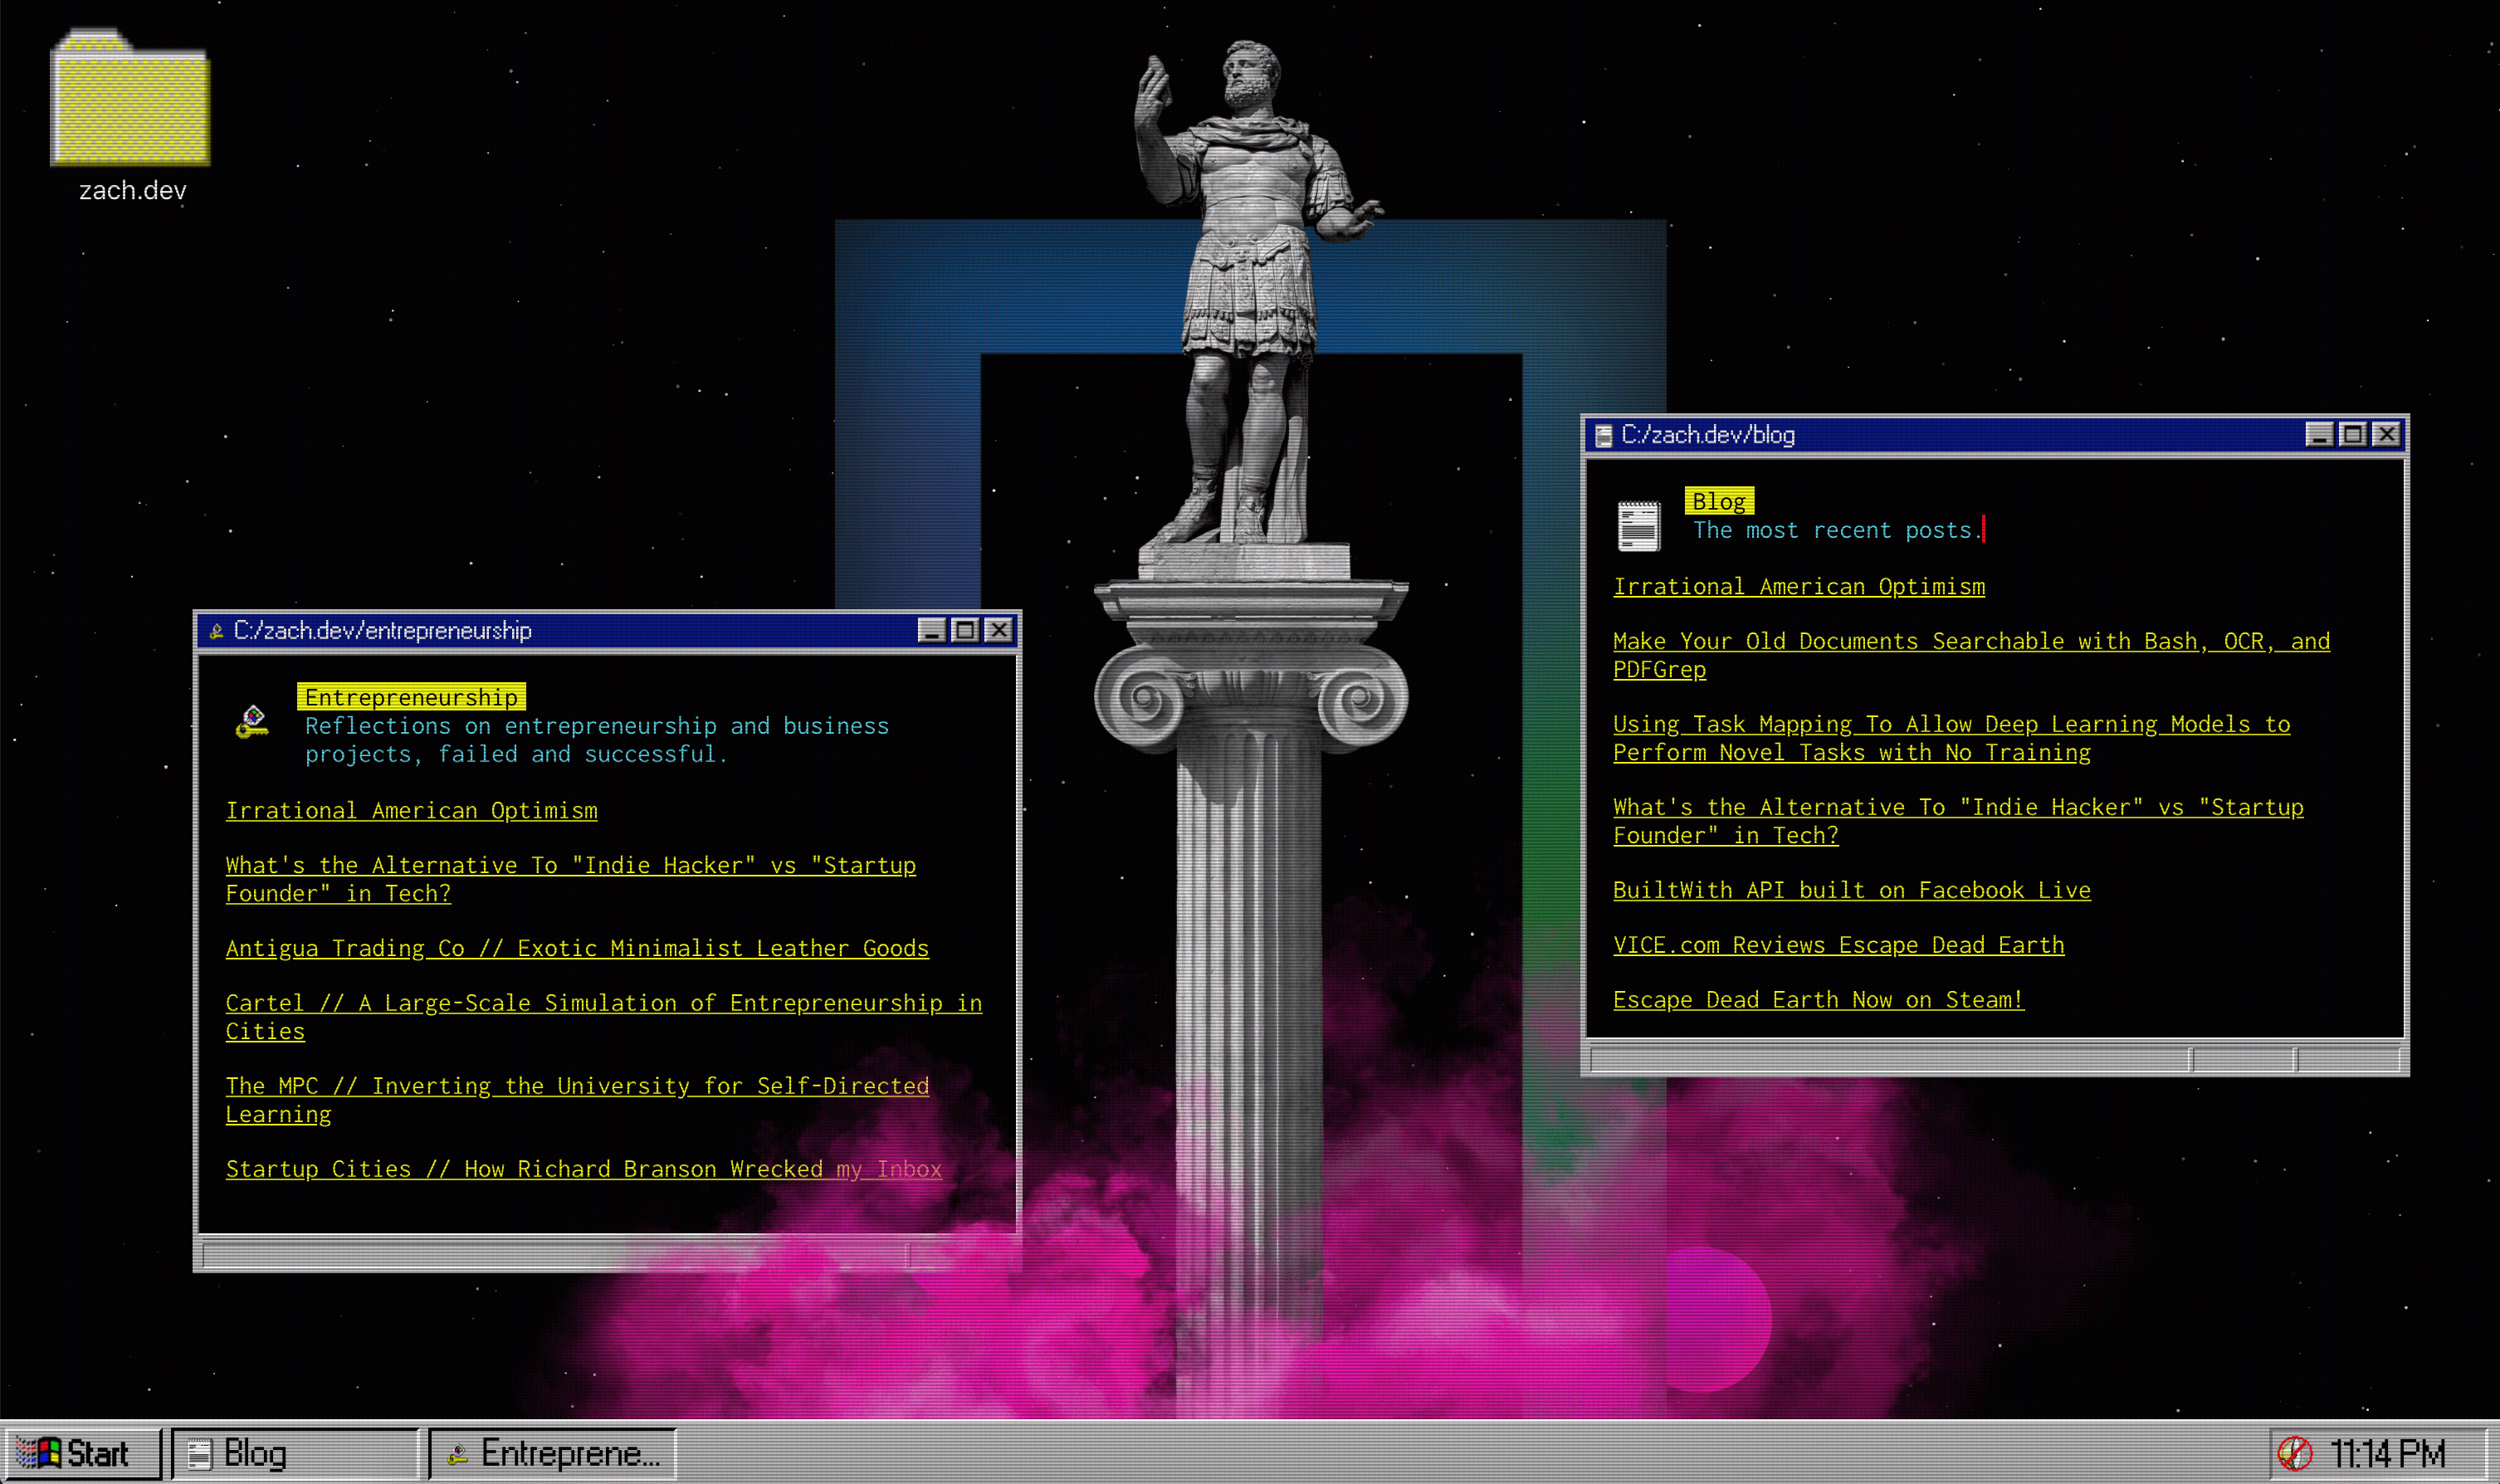
Task: Open Indie Hacker post in blog window
Action: pos(1958,821)
